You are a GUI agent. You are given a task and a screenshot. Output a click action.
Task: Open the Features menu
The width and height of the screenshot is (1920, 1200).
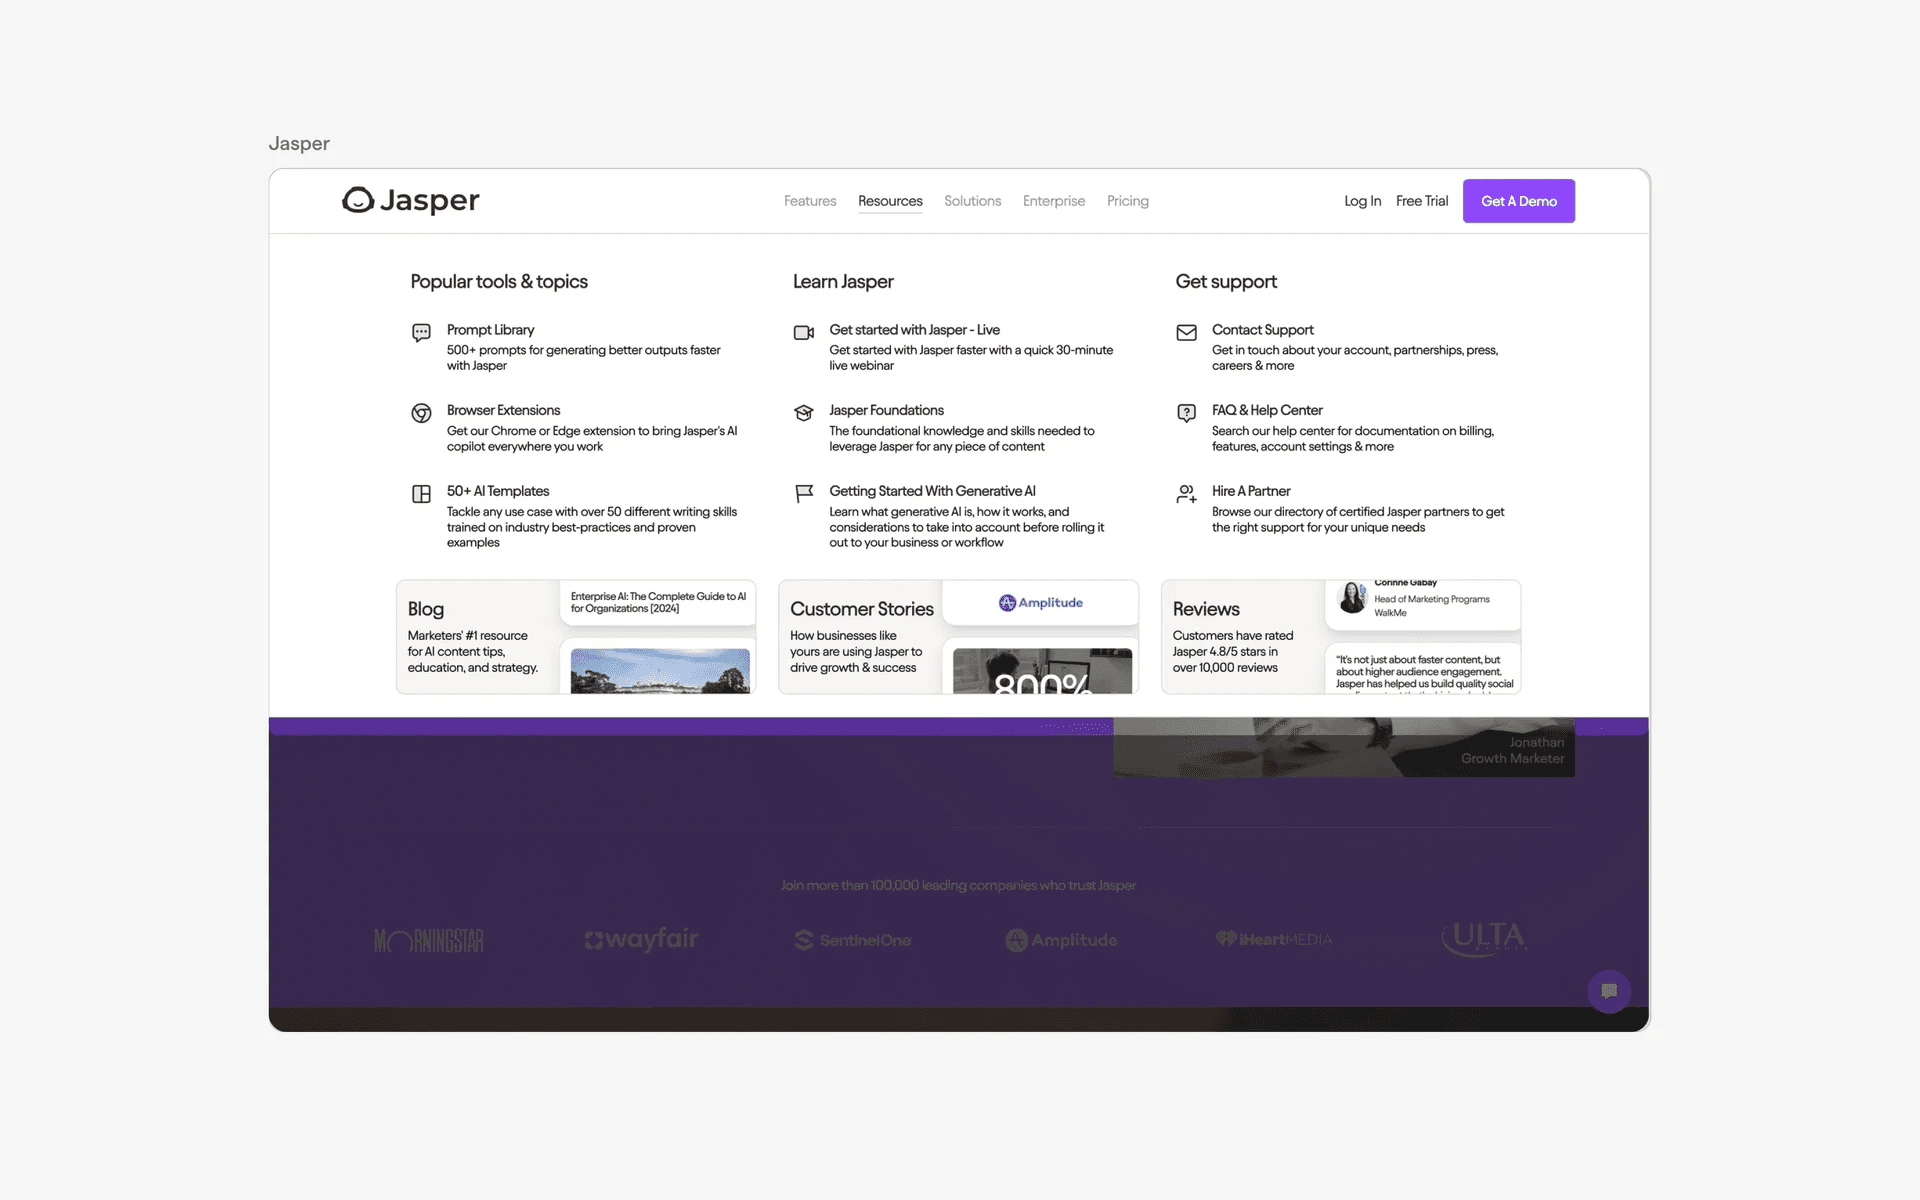tap(809, 201)
